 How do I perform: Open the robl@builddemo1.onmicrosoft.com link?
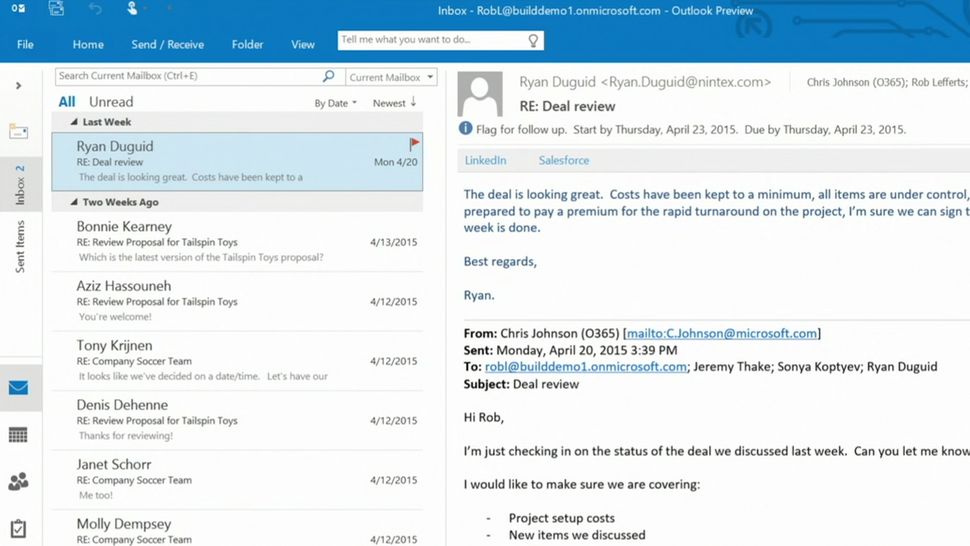point(585,367)
